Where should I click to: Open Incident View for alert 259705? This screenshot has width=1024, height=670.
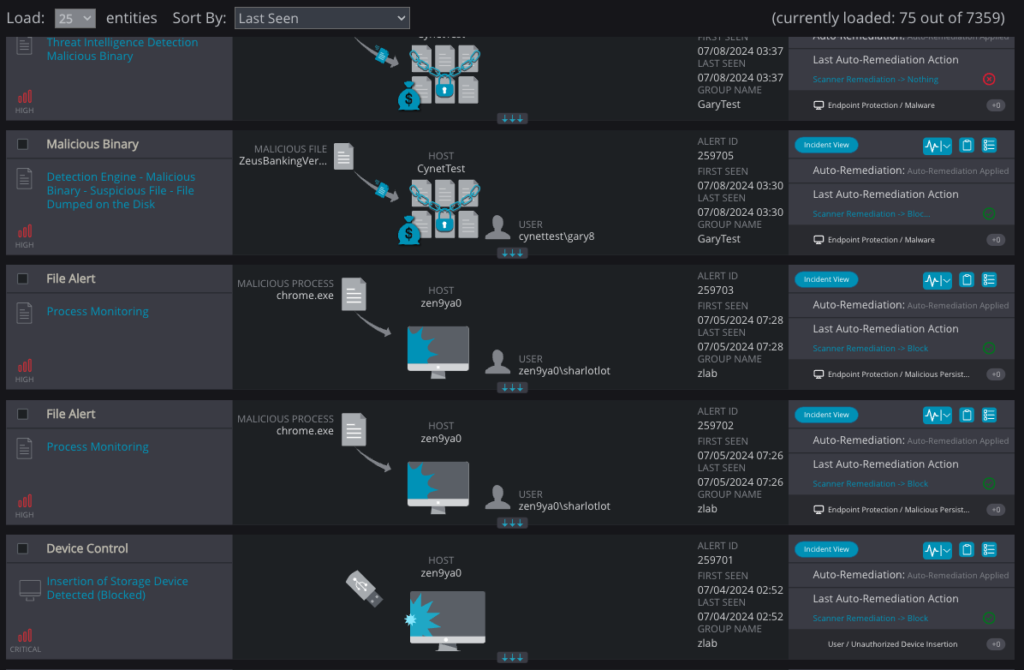[x=826, y=145]
